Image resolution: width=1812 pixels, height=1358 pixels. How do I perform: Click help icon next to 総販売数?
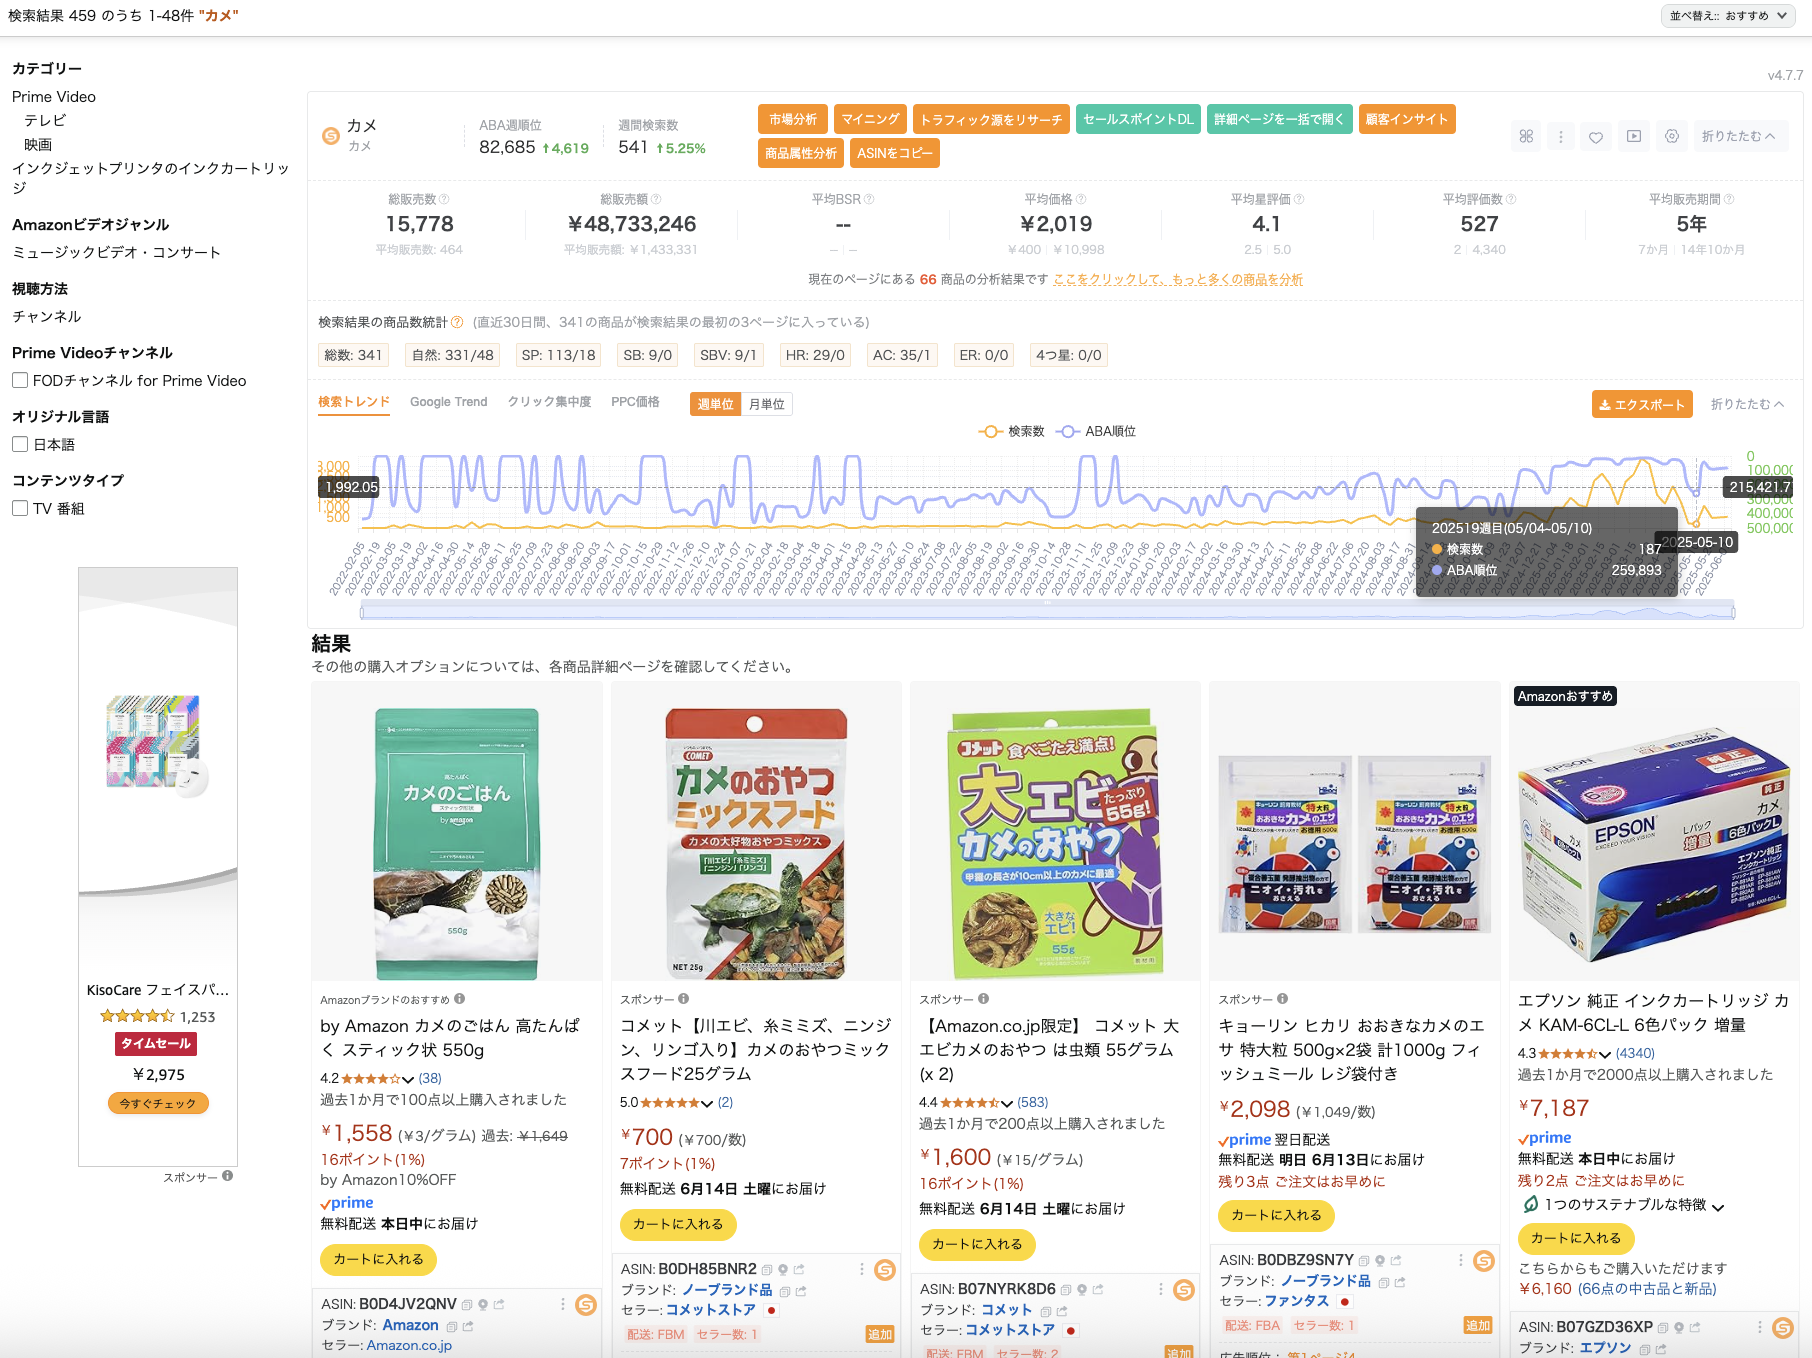coord(445,199)
